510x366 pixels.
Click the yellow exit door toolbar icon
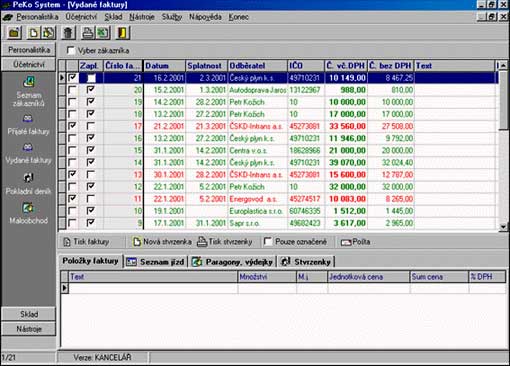[122, 33]
